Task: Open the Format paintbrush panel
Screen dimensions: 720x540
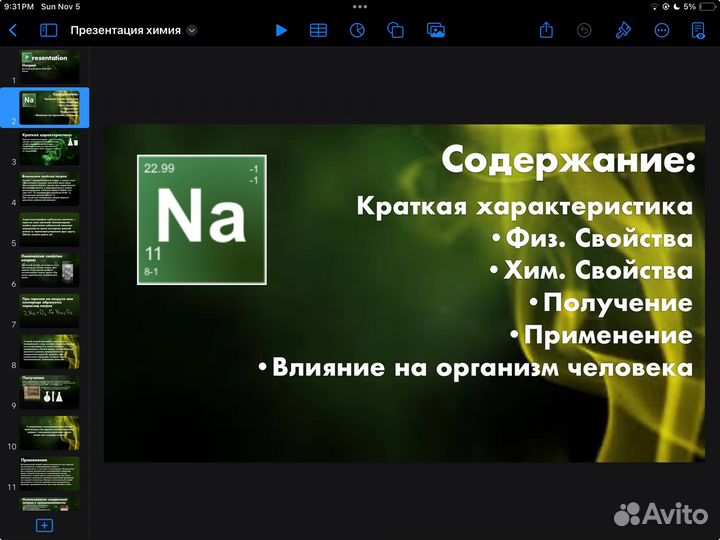Action: 623,30
